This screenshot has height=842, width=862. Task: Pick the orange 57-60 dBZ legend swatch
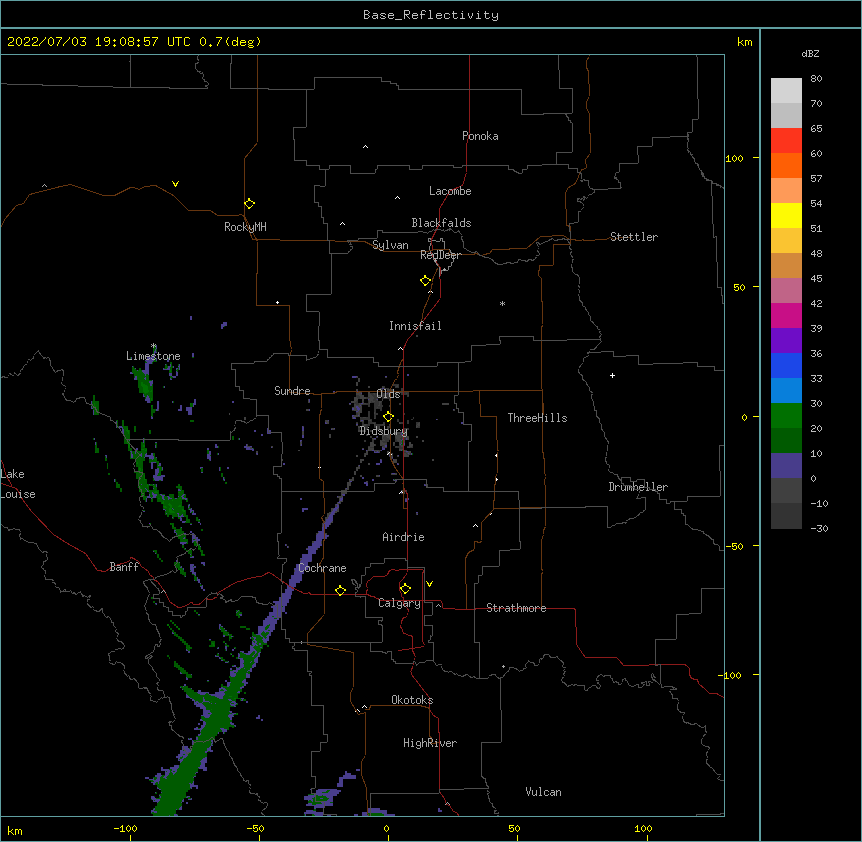click(786, 165)
